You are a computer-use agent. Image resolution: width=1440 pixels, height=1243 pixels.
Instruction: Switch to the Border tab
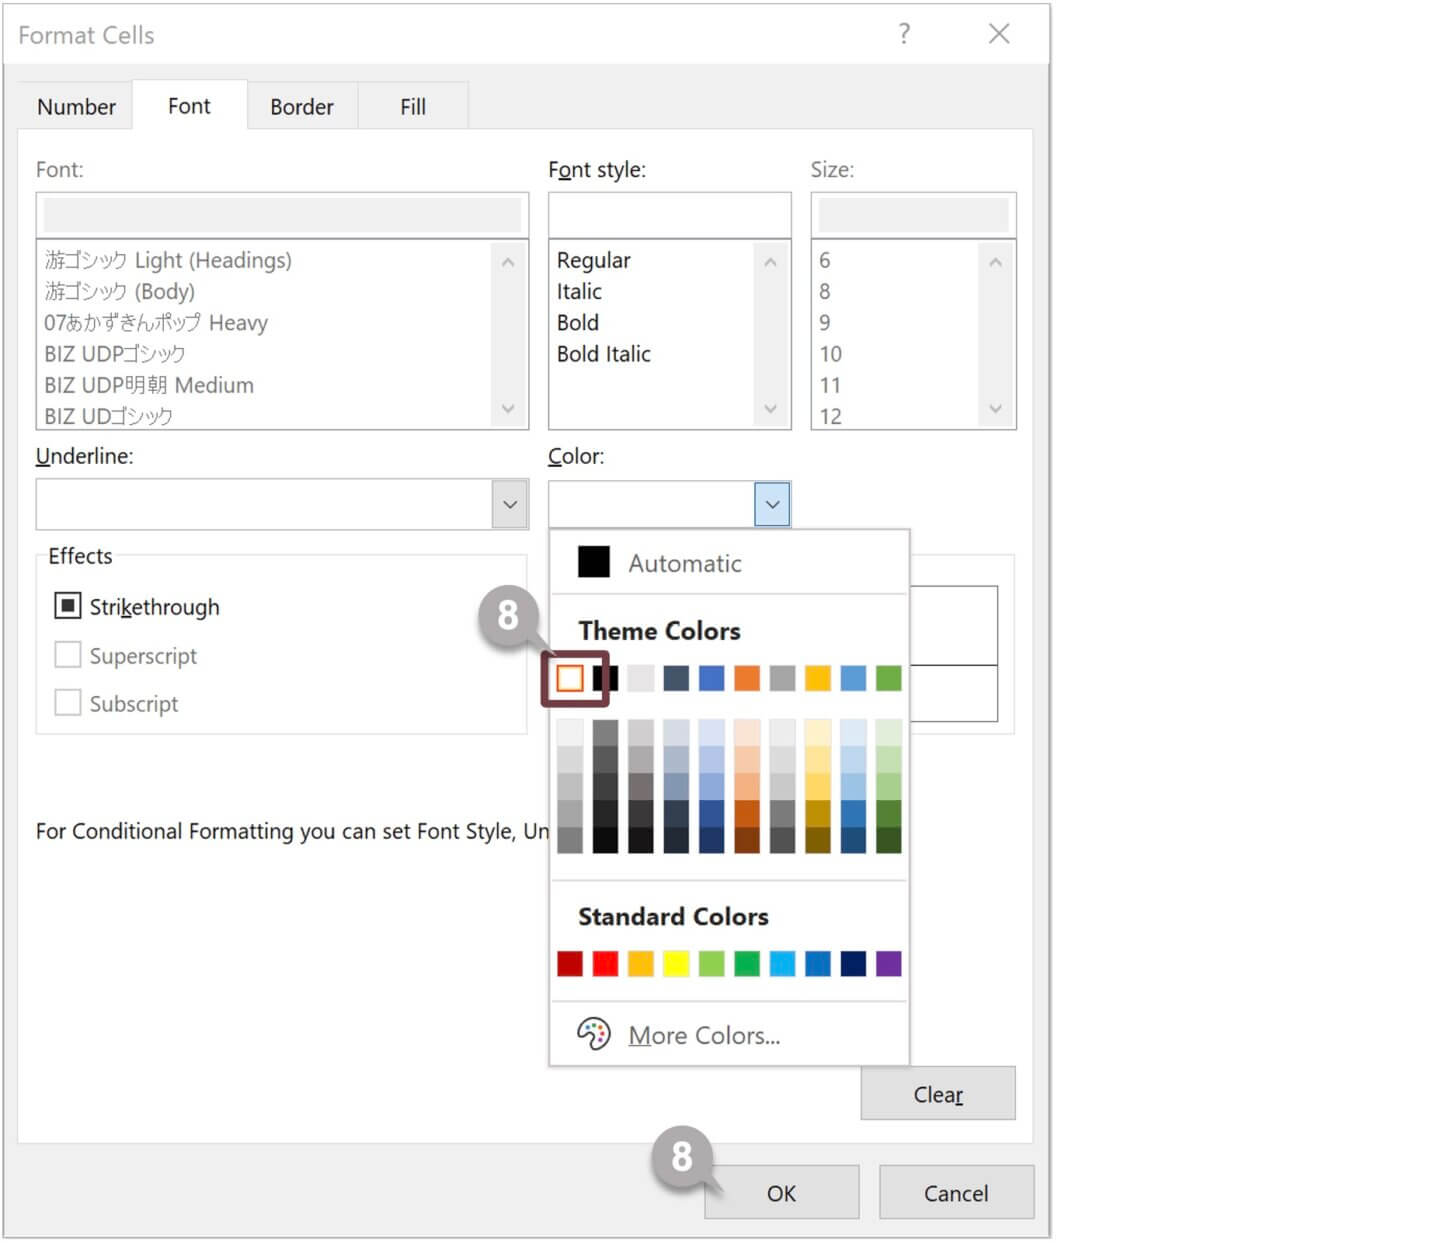(301, 107)
